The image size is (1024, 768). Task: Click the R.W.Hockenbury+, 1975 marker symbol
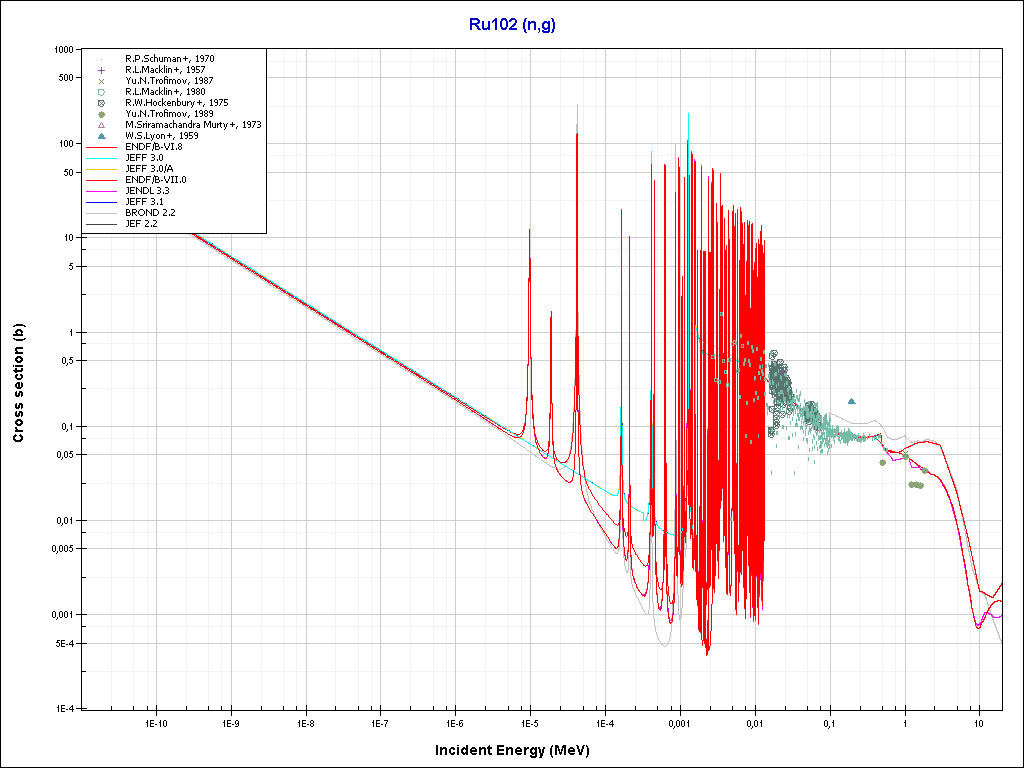coord(101,103)
